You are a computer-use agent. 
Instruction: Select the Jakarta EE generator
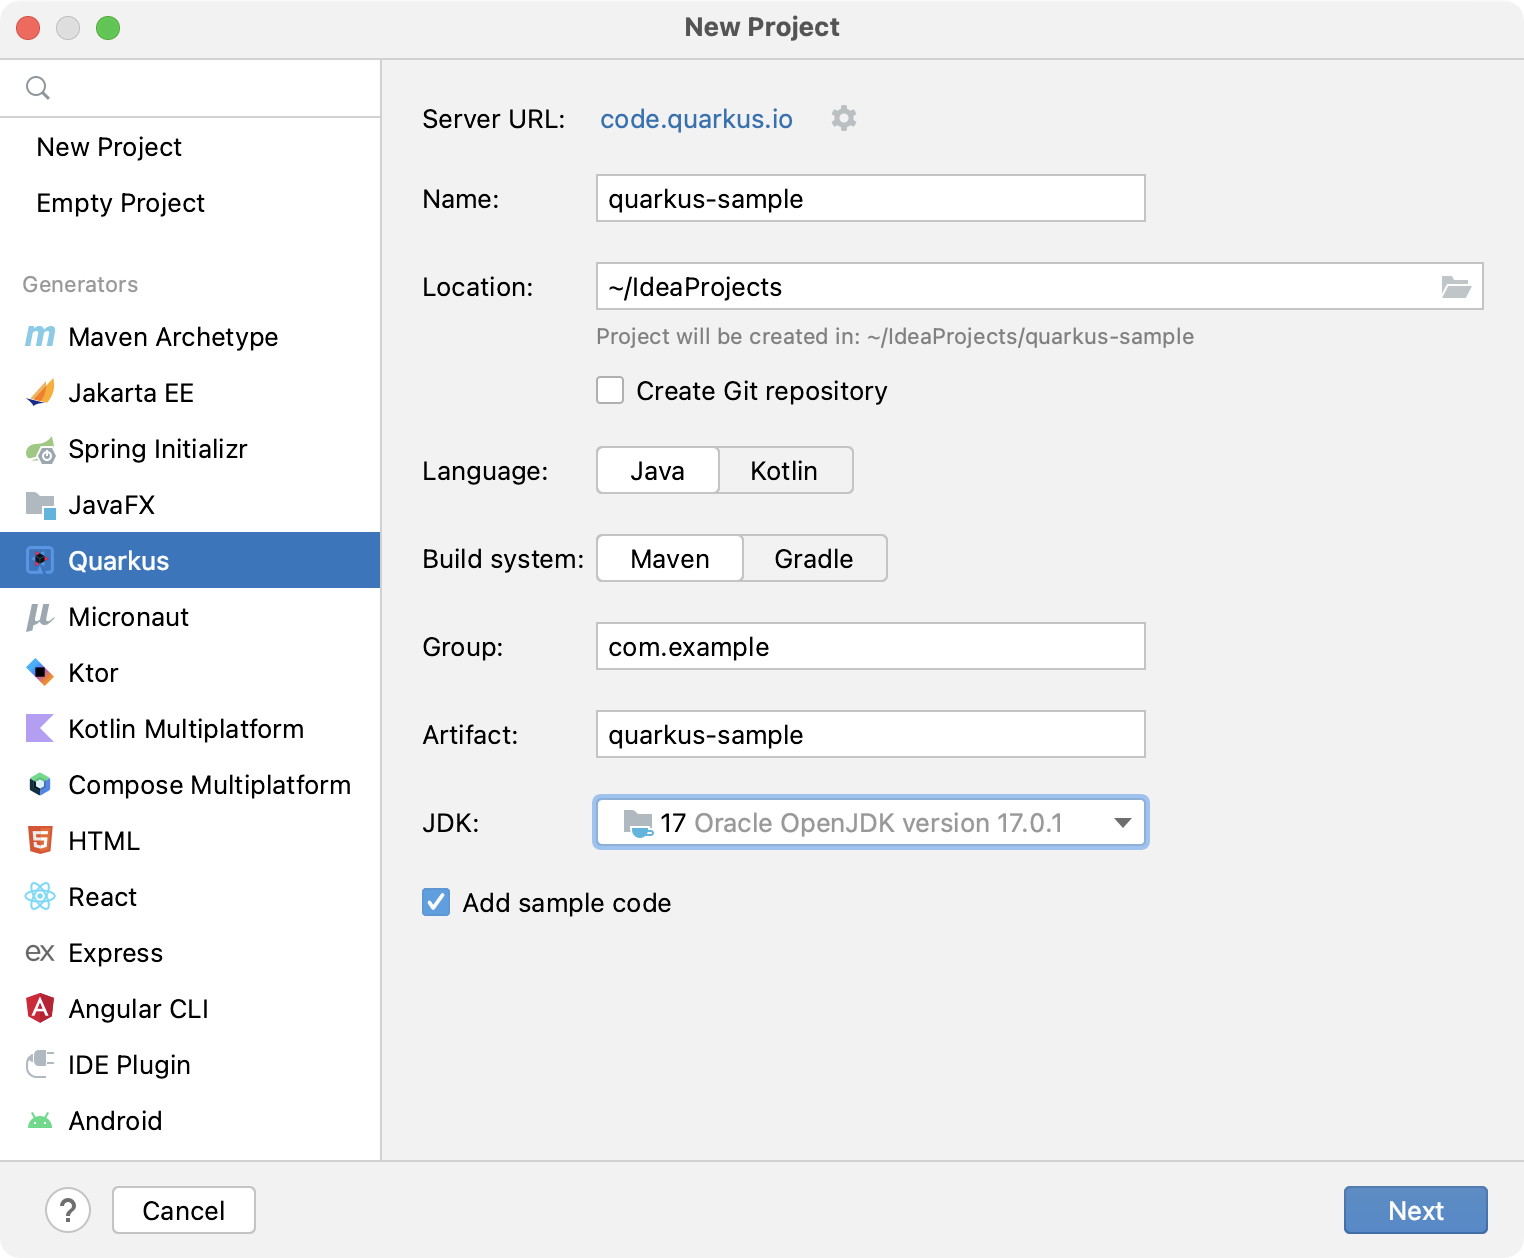pyautogui.click(x=190, y=393)
